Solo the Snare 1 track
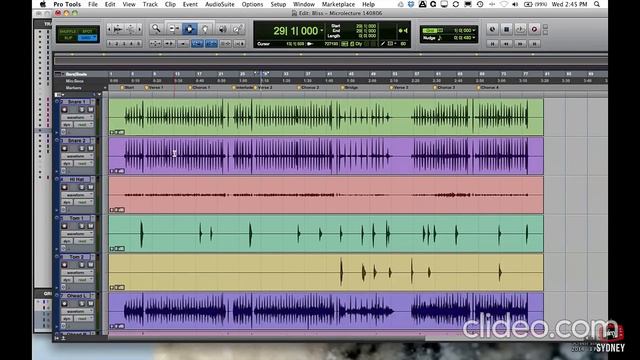The width and height of the screenshot is (640, 360). click(x=82, y=109)
